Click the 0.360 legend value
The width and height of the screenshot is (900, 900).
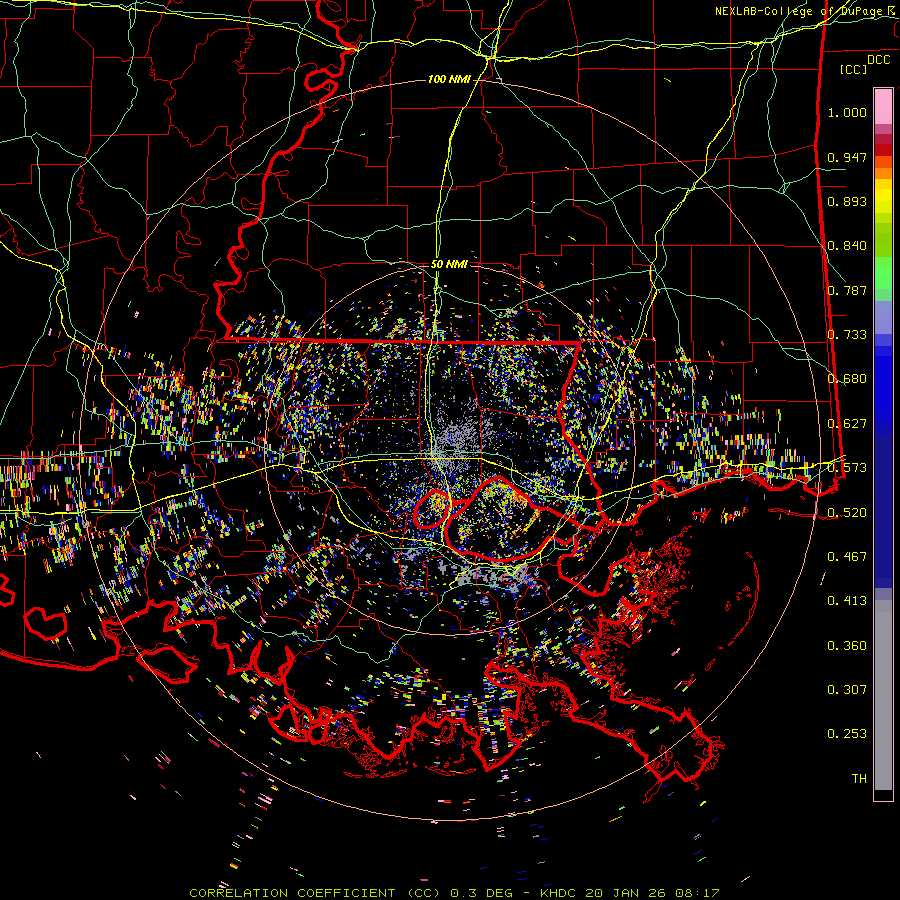click(x=847, y=646)
